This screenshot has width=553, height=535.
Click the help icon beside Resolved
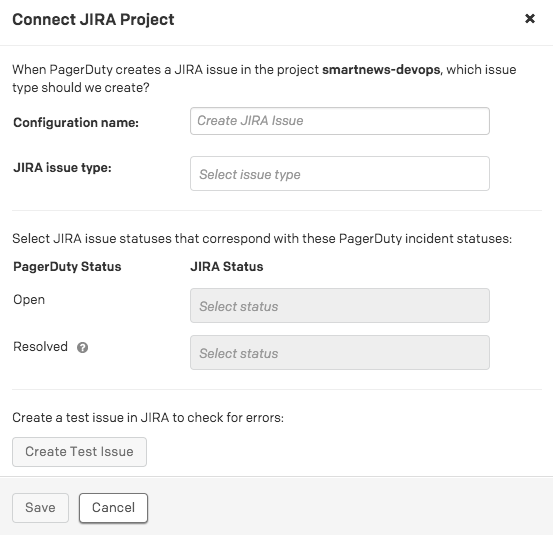click(x=83, y=348)
